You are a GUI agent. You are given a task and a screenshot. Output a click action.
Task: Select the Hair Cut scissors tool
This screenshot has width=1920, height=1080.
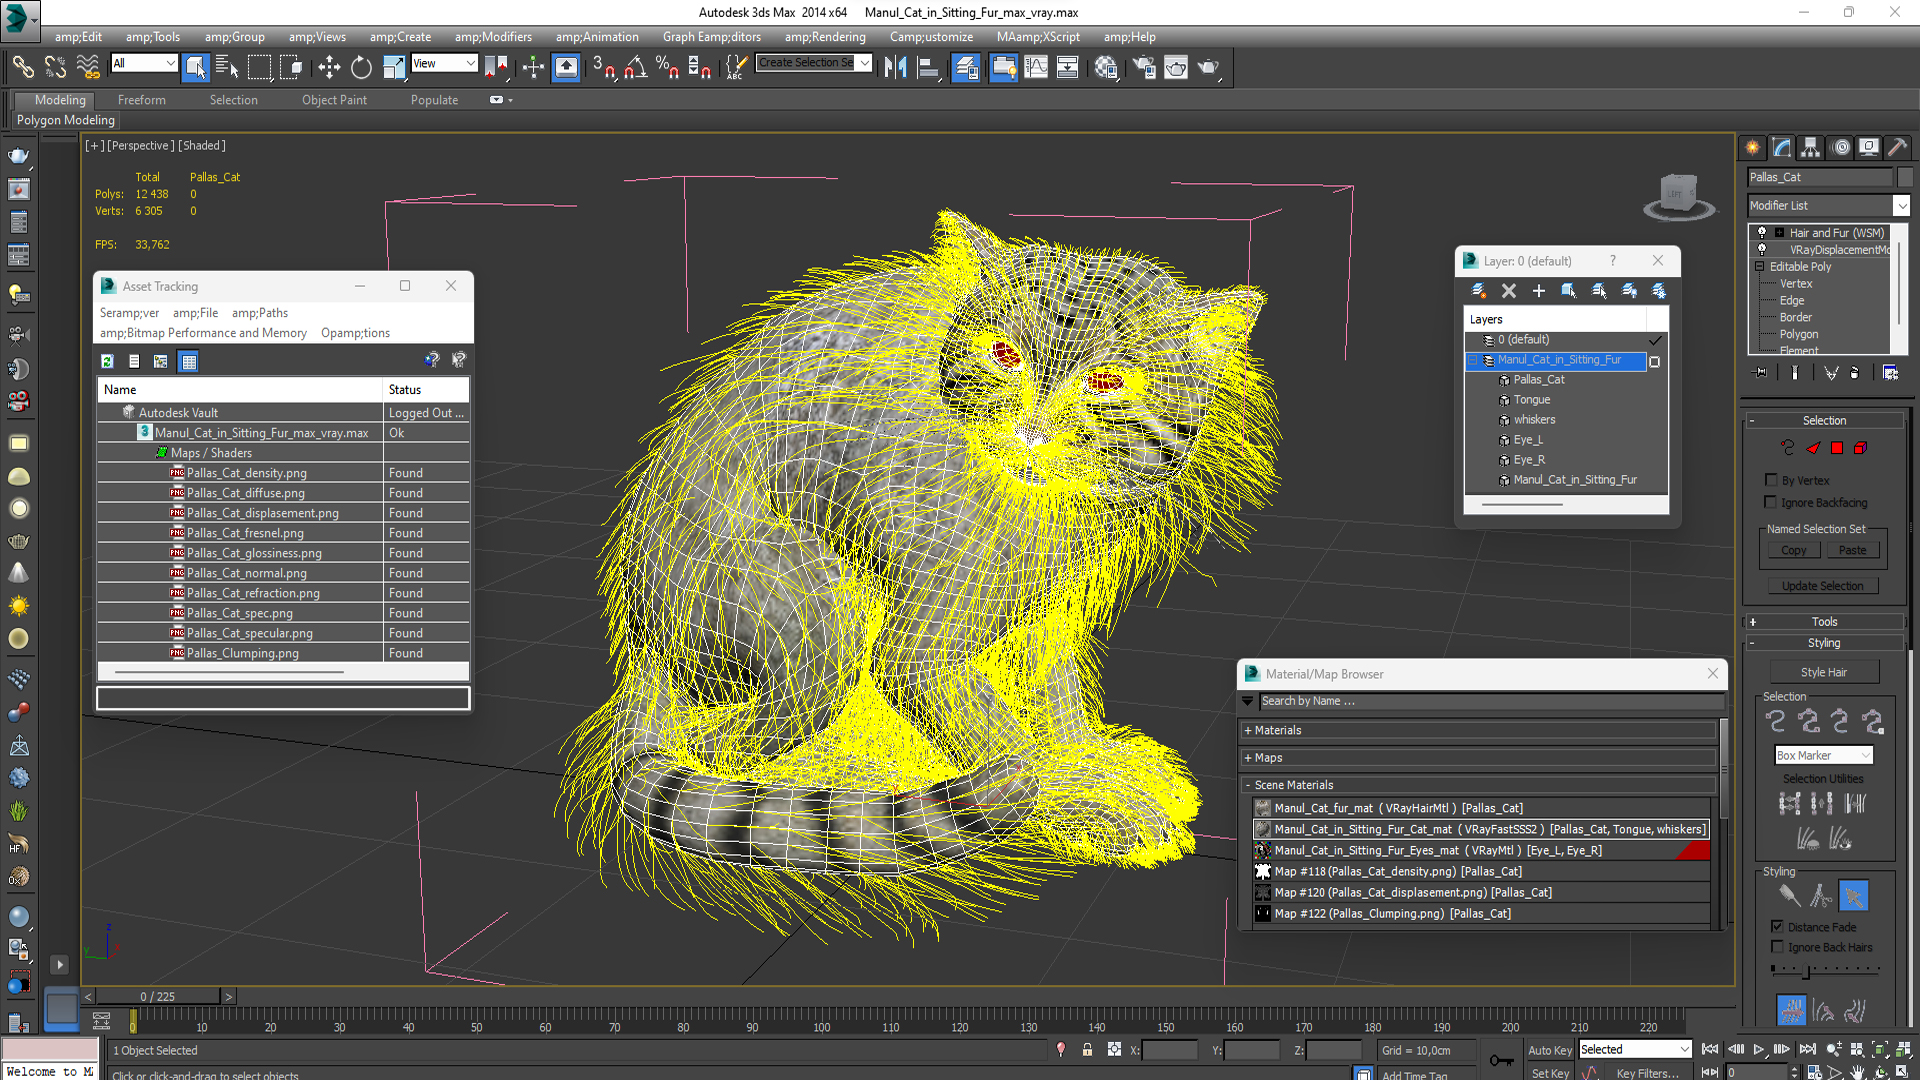[1821, 896]
